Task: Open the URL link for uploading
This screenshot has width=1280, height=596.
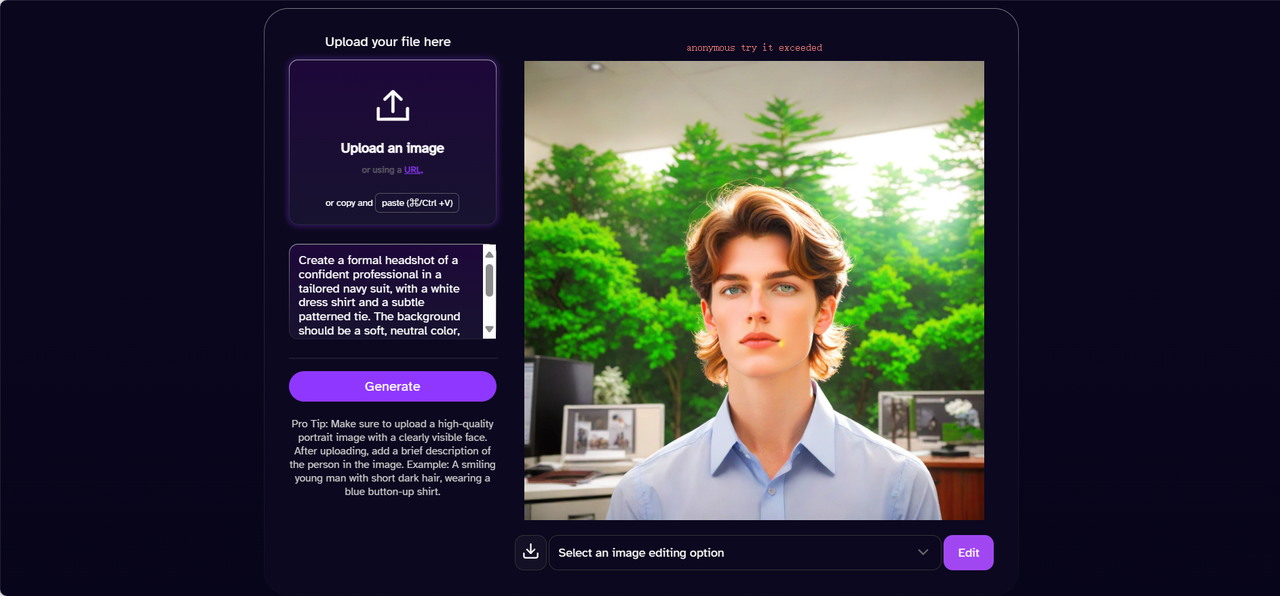Action: [413, 170]
